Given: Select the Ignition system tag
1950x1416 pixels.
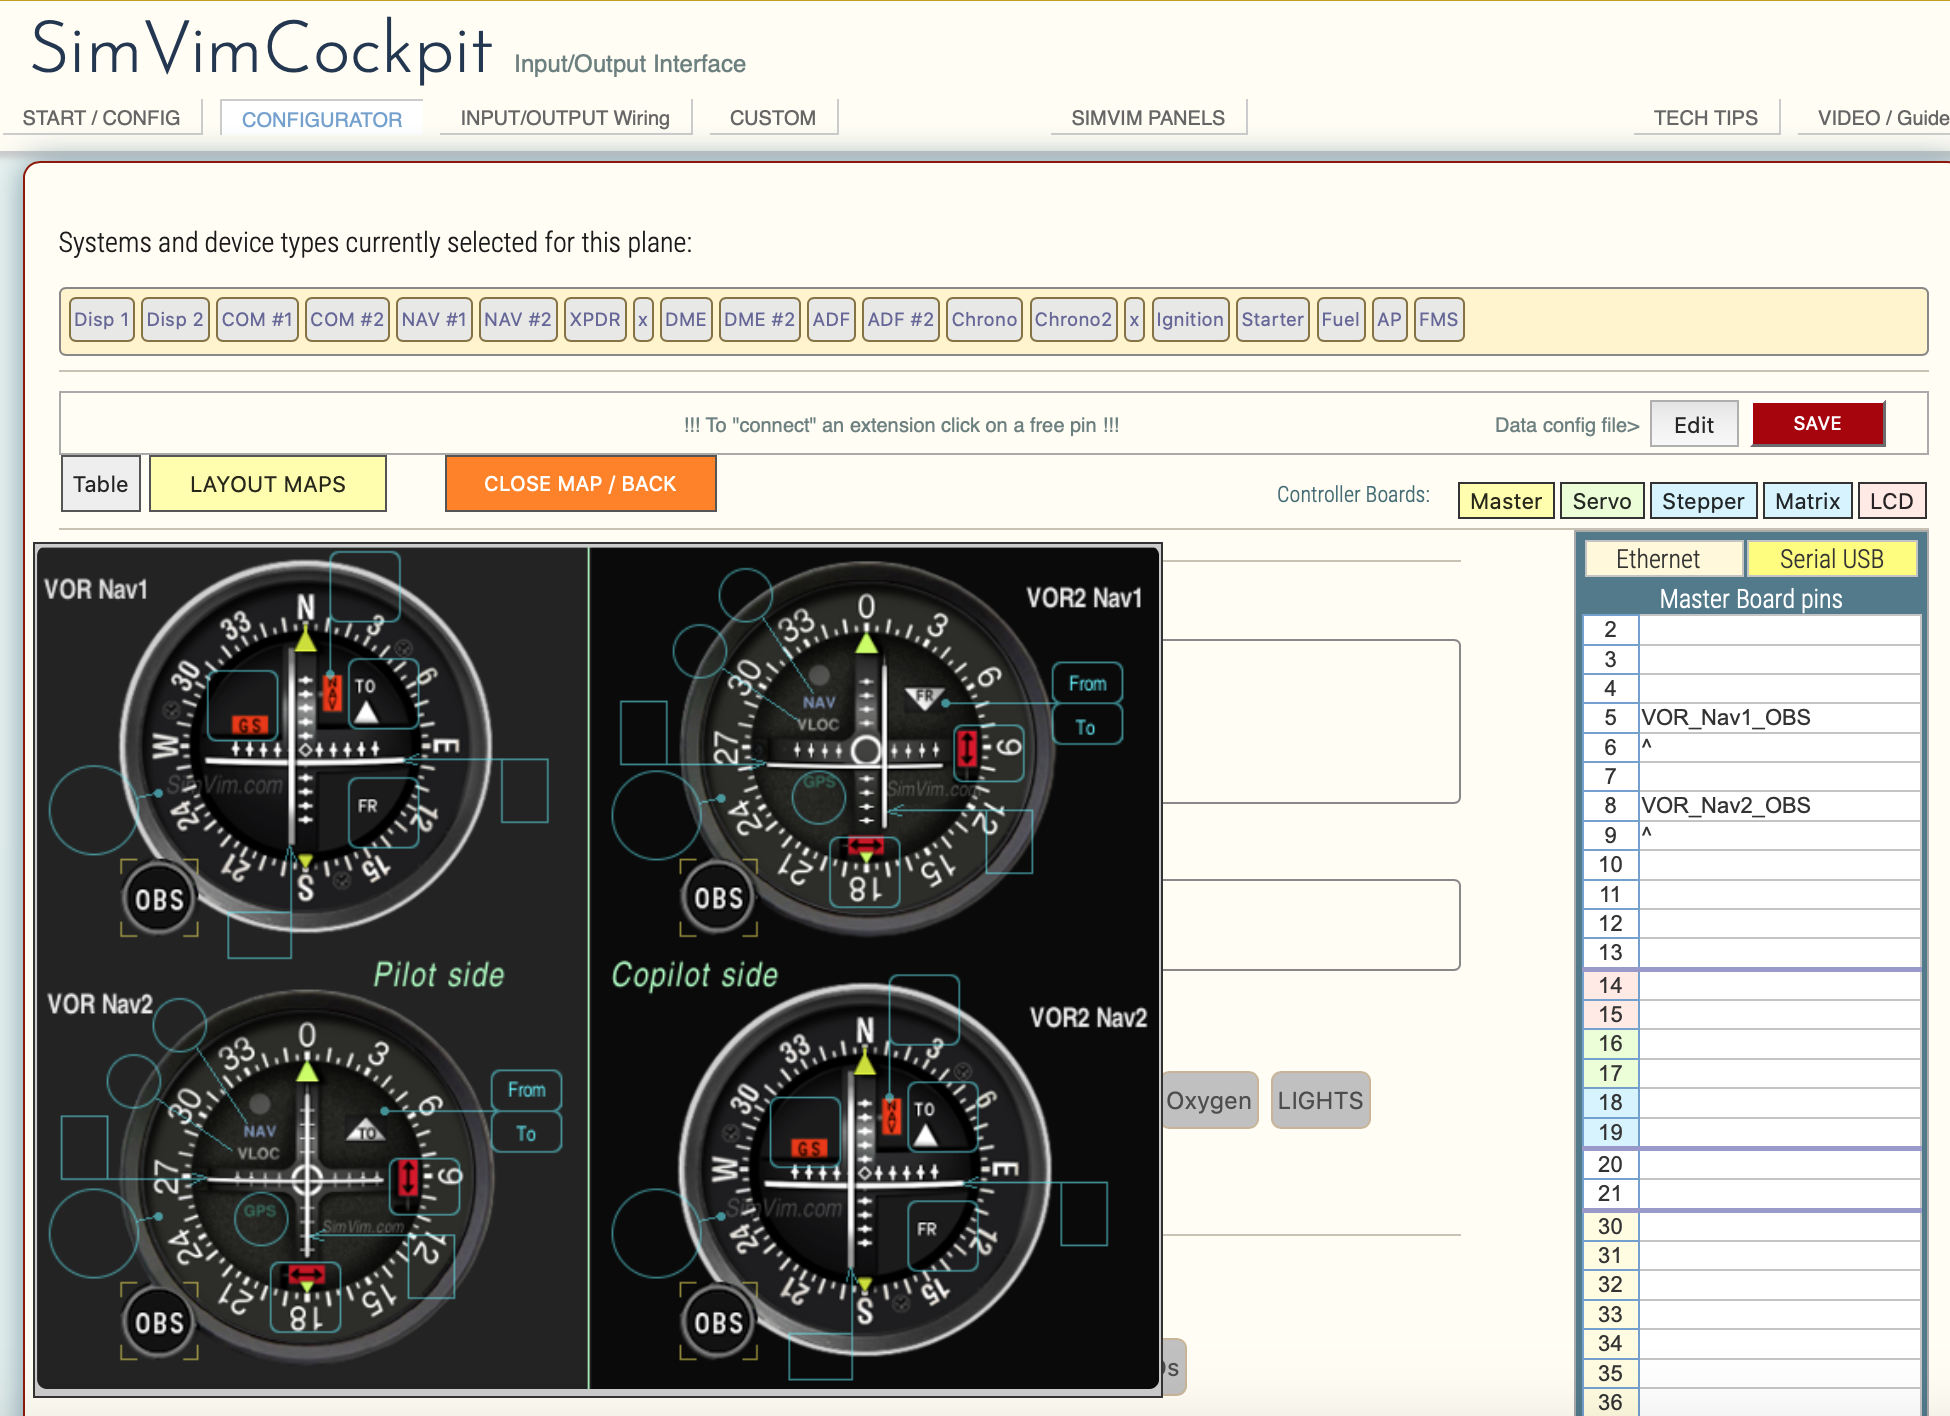Looking at the screenshot, I should [x=1190, y=320].
